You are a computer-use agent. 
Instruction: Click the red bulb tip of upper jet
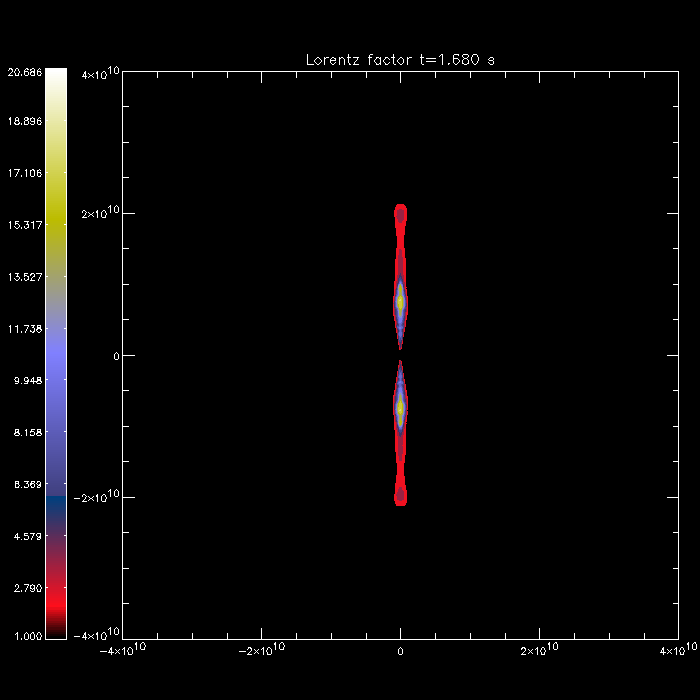[x=400, y=215]
